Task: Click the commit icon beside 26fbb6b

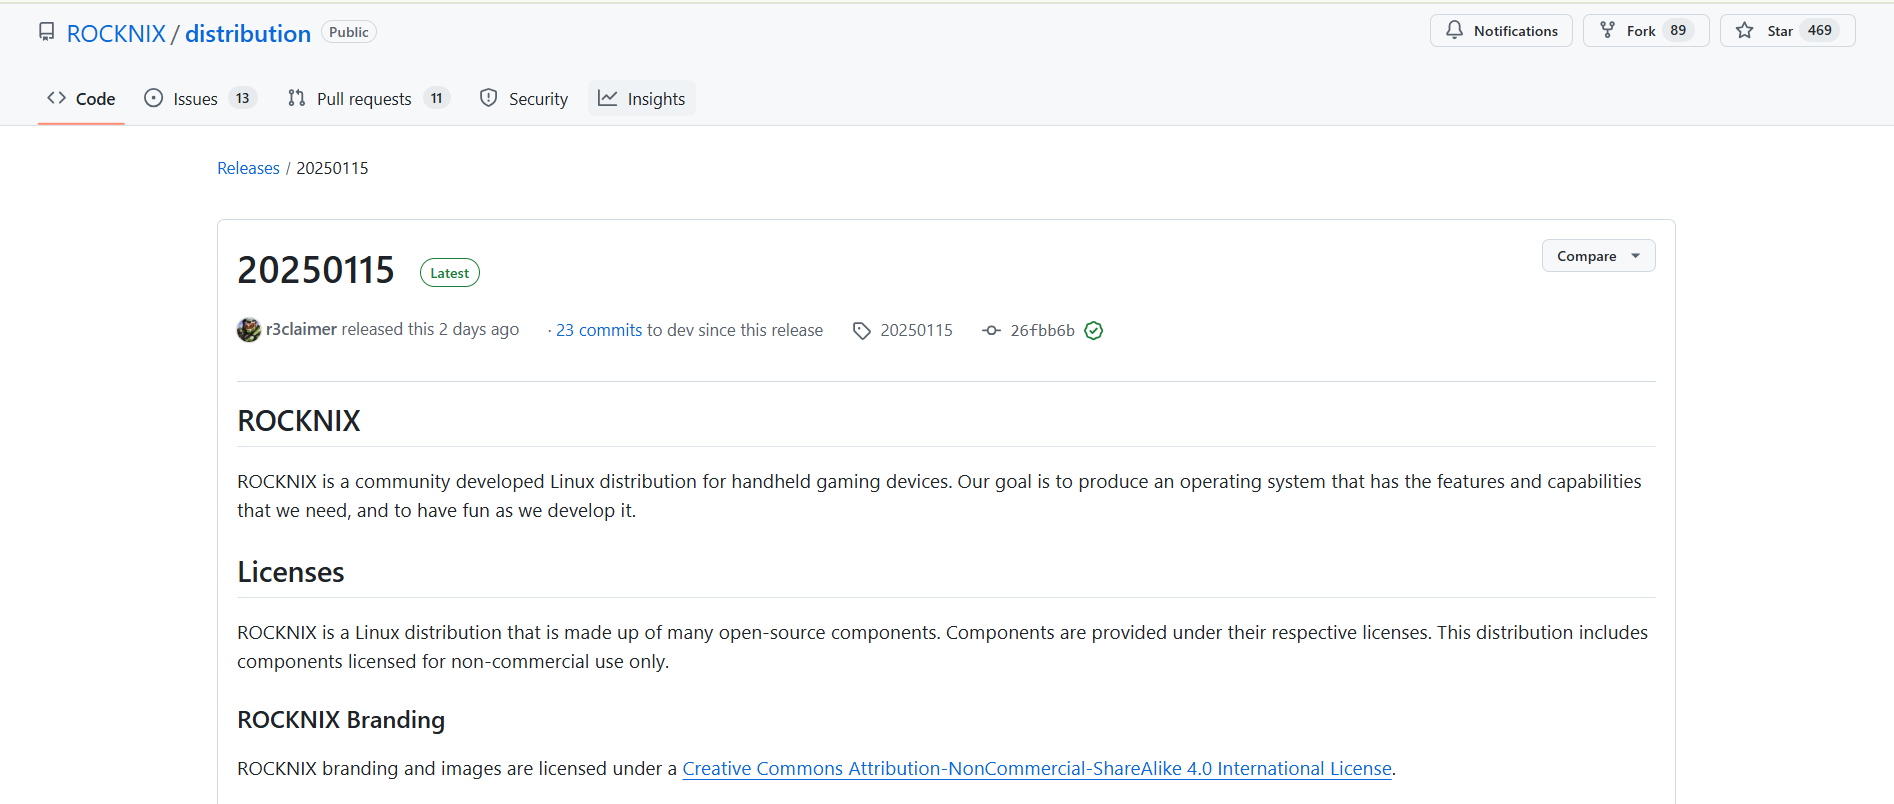Action: pos(991,331)
